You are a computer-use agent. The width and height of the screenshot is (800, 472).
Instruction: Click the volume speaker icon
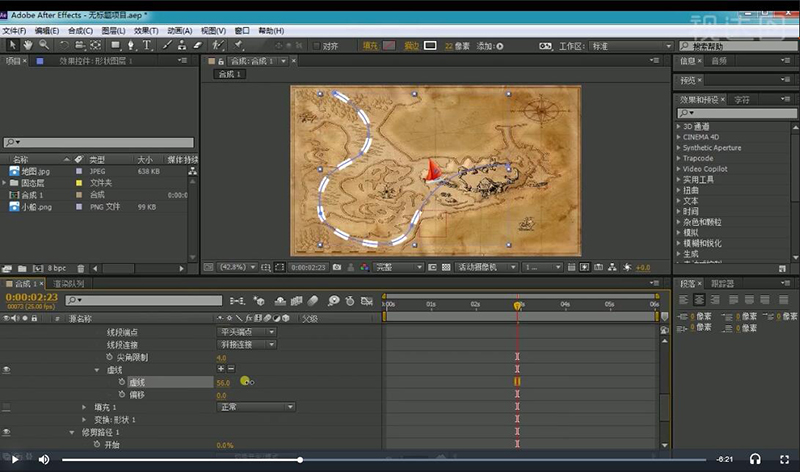(44, 459)
